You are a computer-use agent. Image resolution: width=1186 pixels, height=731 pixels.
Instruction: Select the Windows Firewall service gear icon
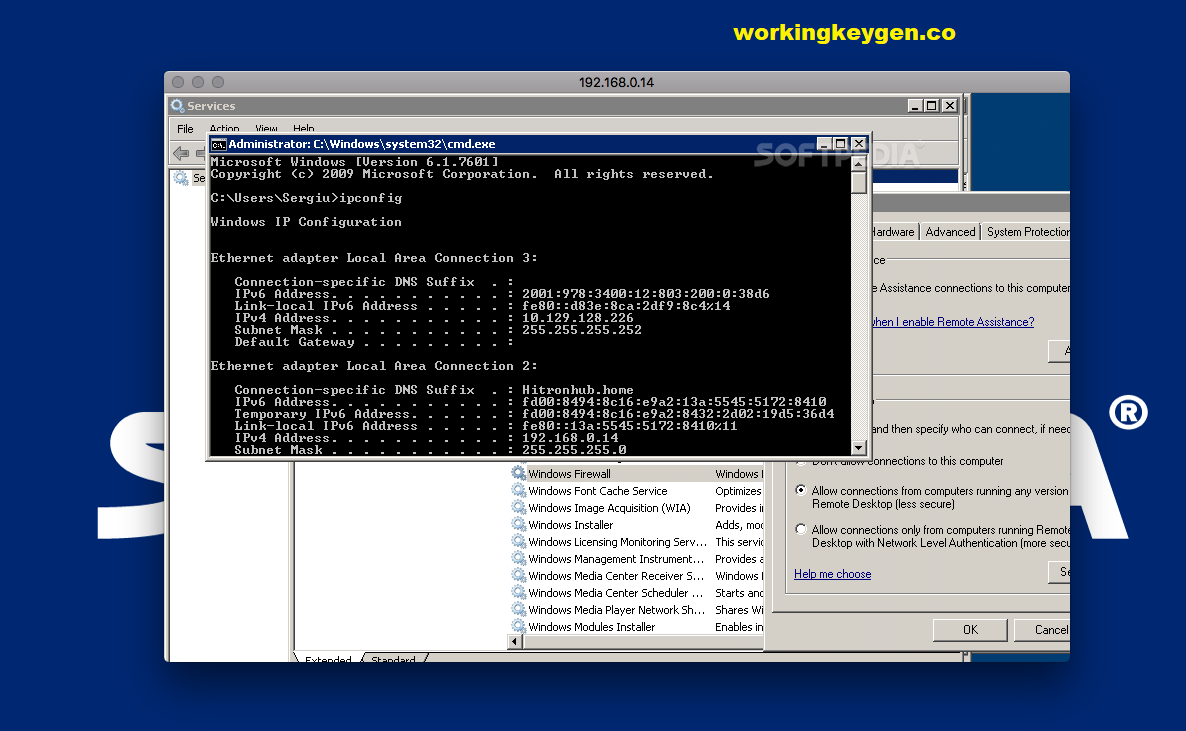point(519,473)
